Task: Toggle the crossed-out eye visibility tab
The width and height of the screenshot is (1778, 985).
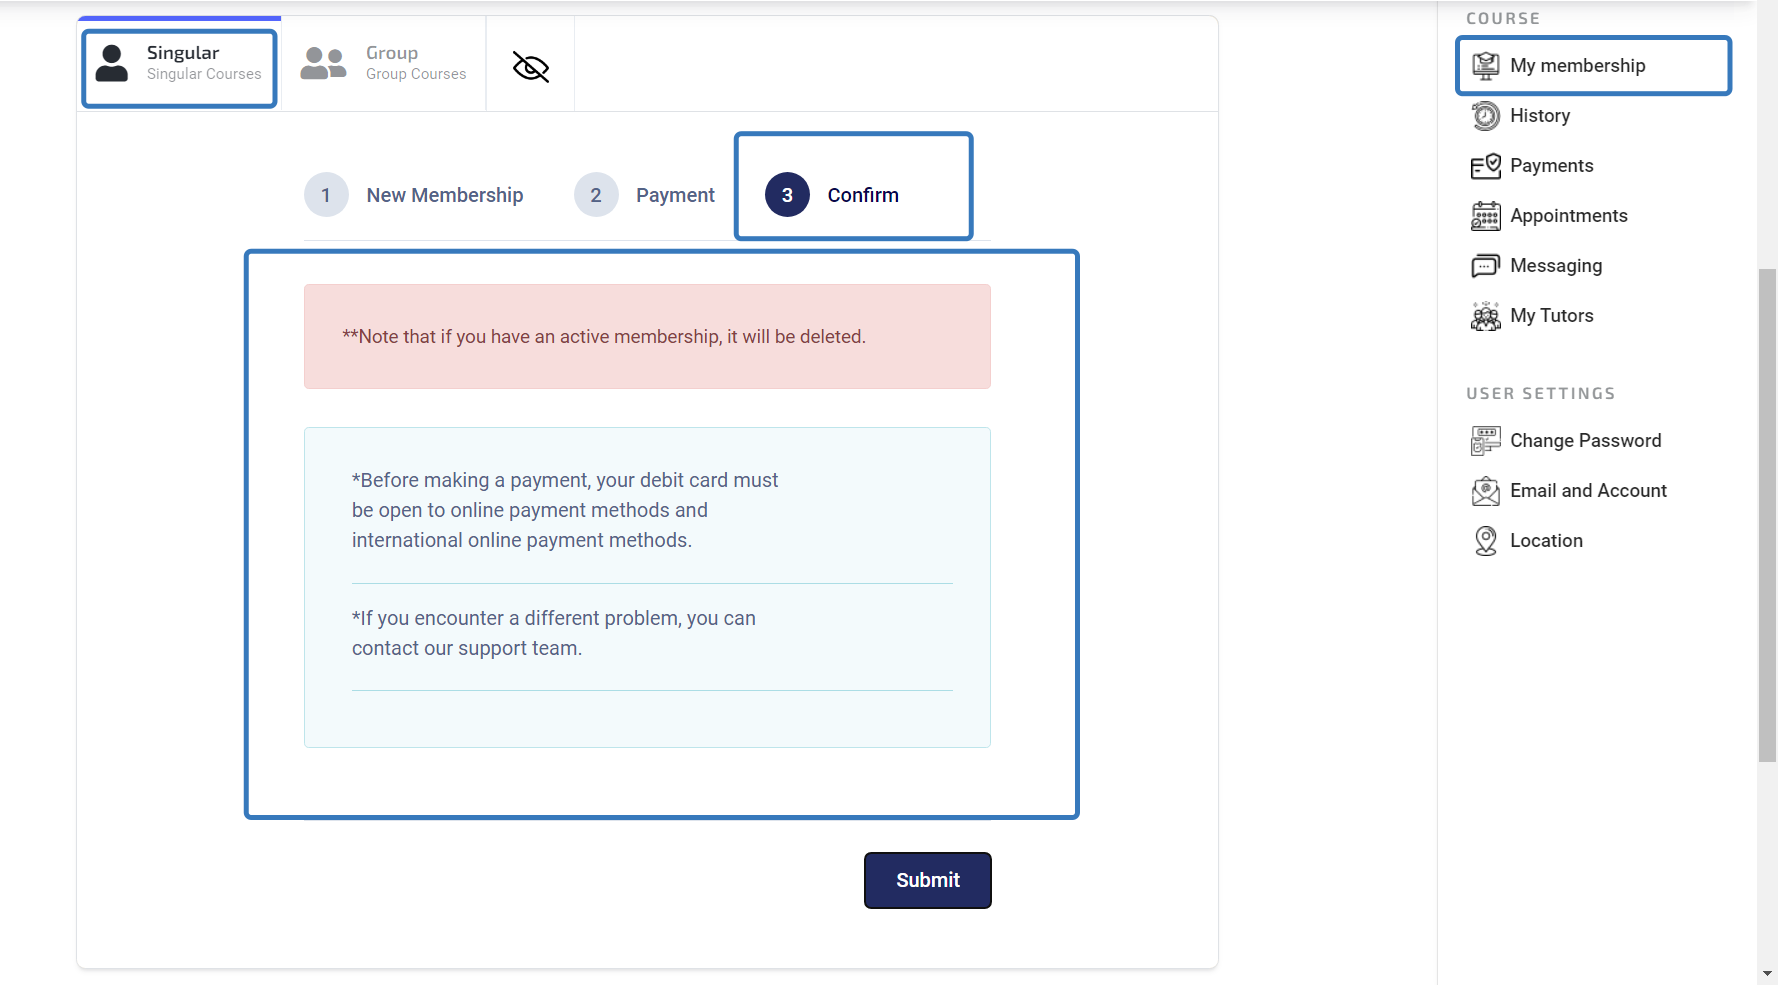Action: pos(531,67)
